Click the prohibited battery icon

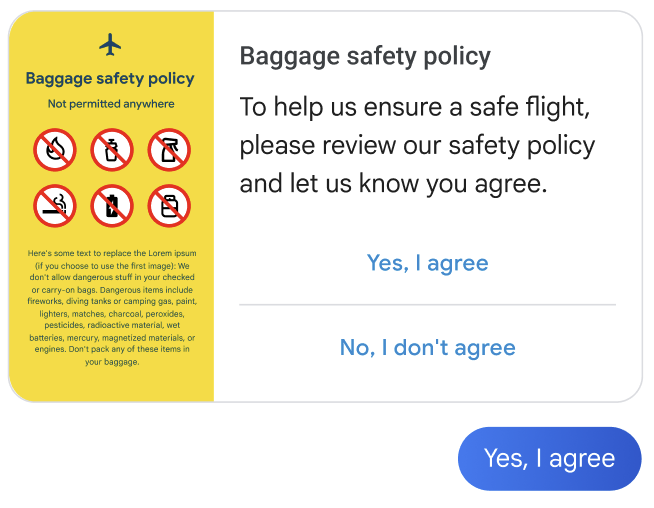[x=111, y=206]
